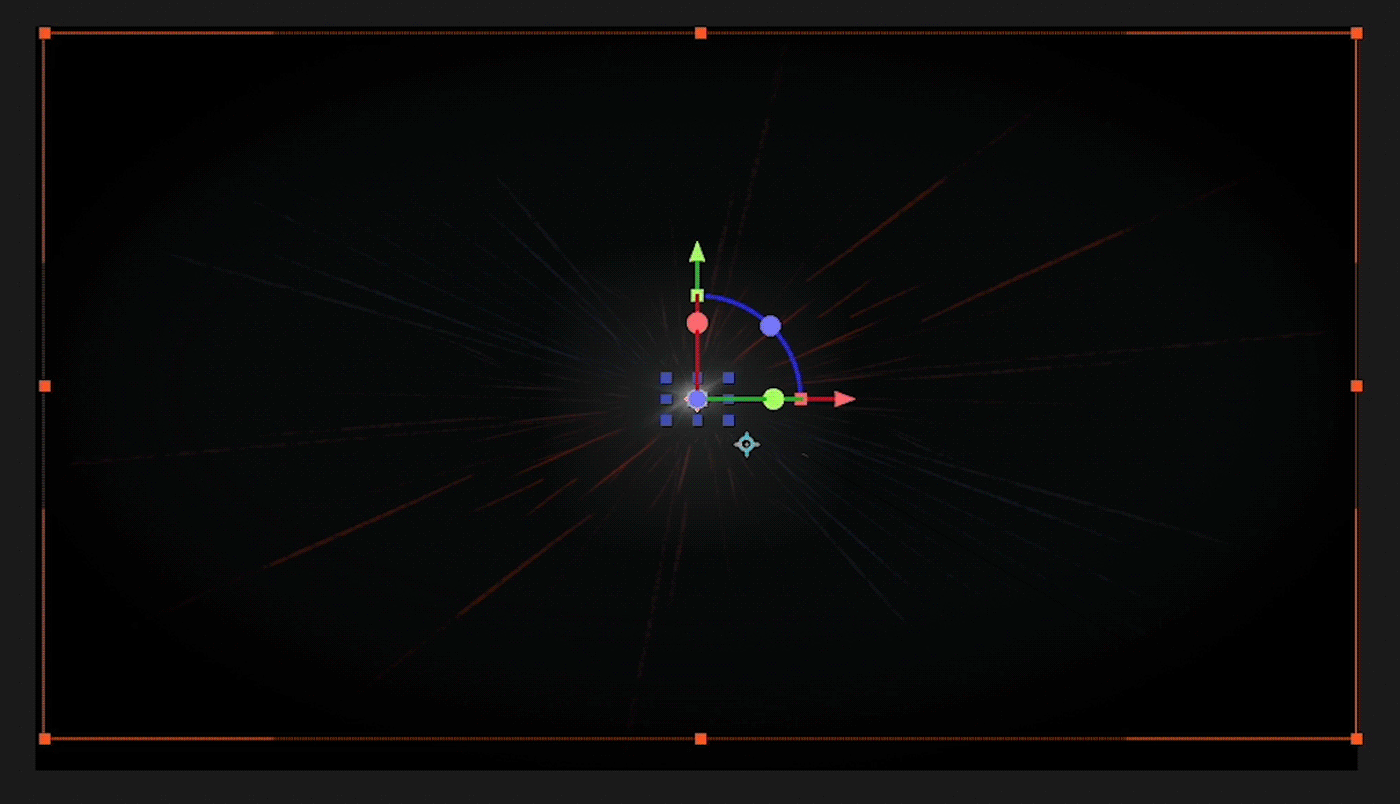Click top-right small blue square handle

coord(728,378)
